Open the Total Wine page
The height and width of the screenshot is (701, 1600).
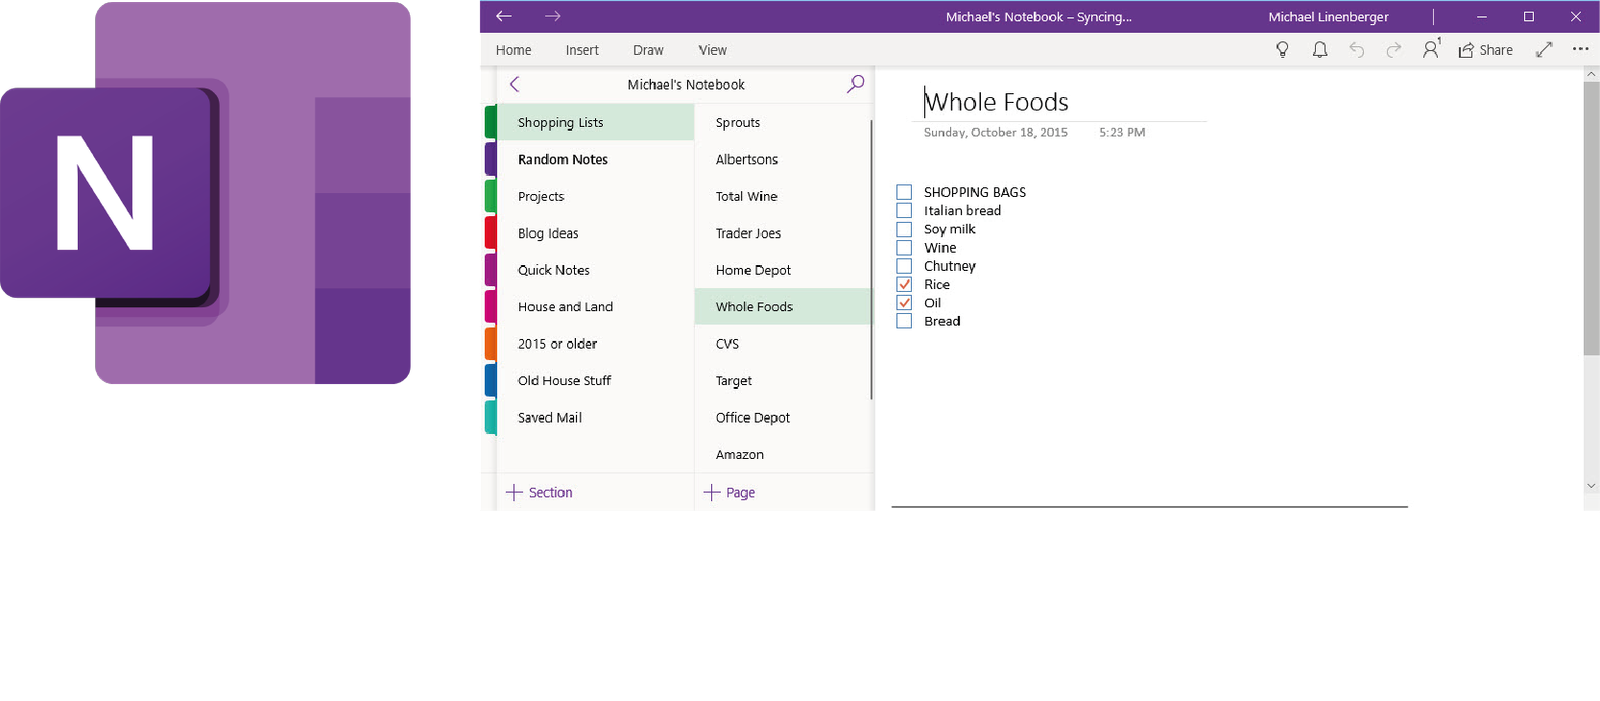click(782, 196)
